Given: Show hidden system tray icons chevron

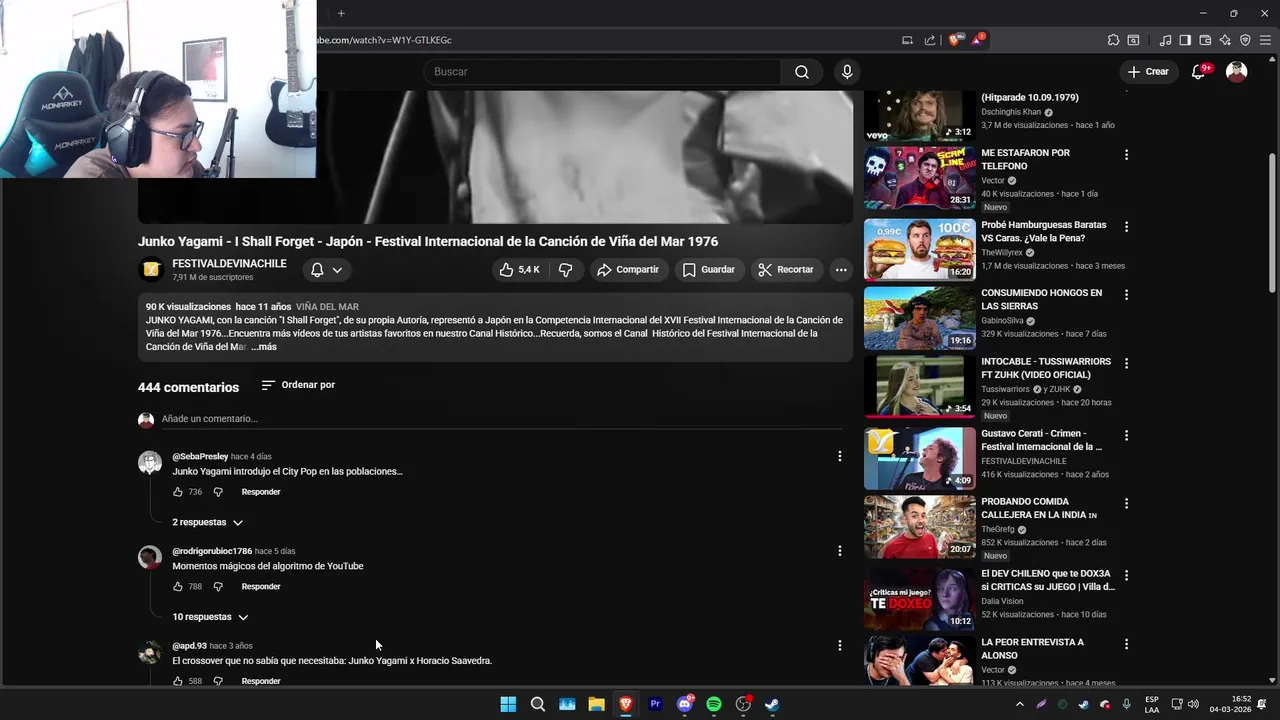Looking at the screenshot, I should click(1019, 704).
